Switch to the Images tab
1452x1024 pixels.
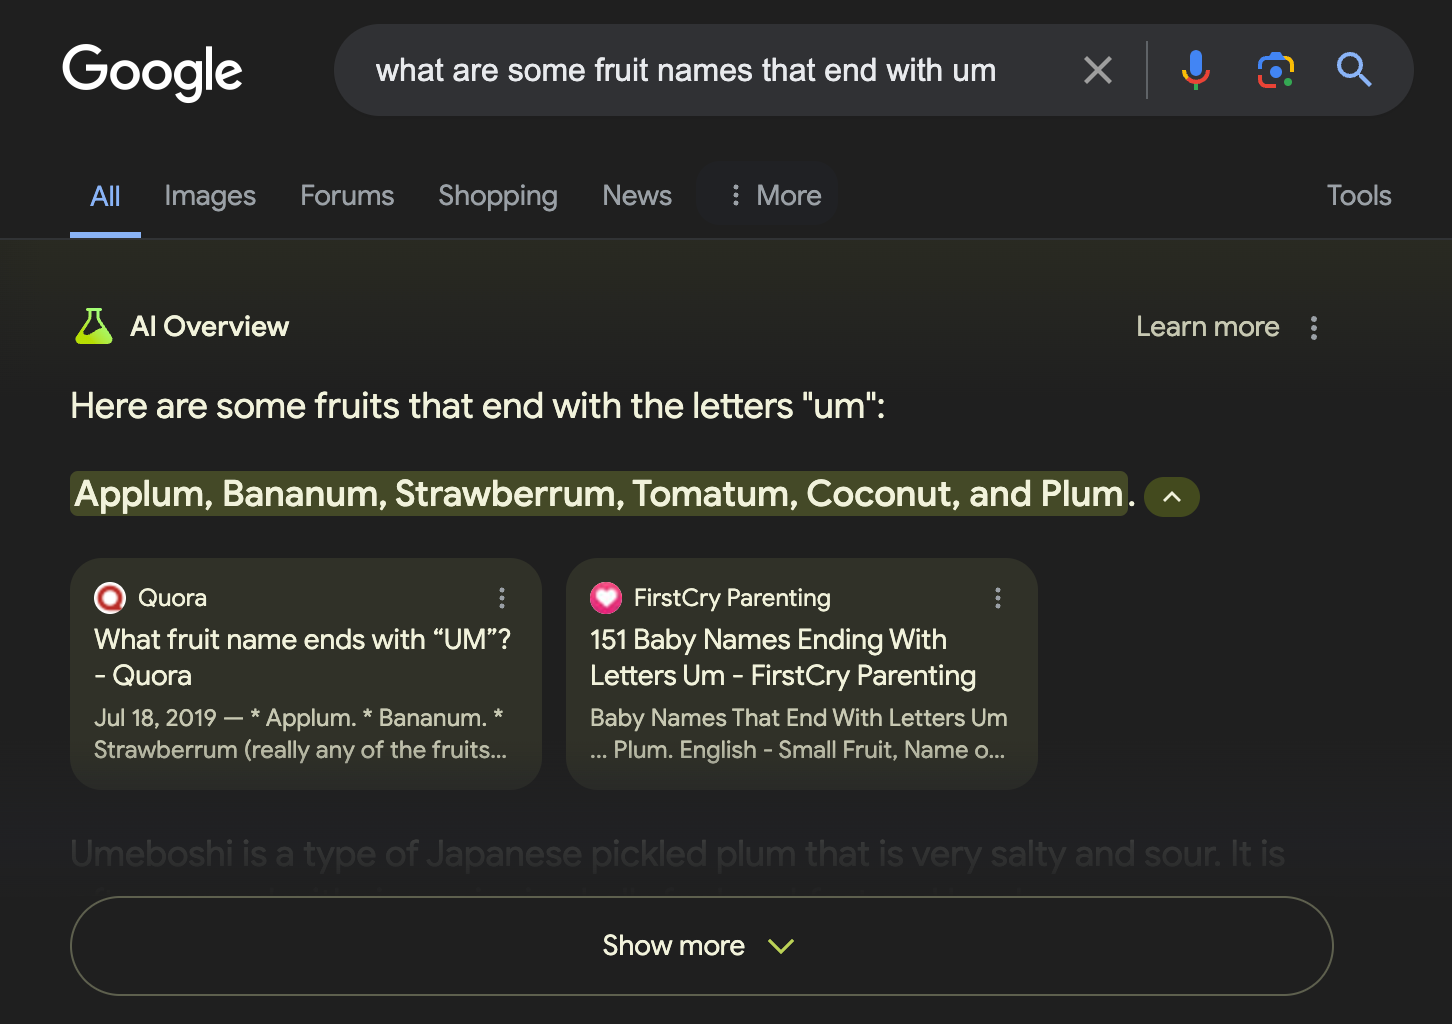210,196
